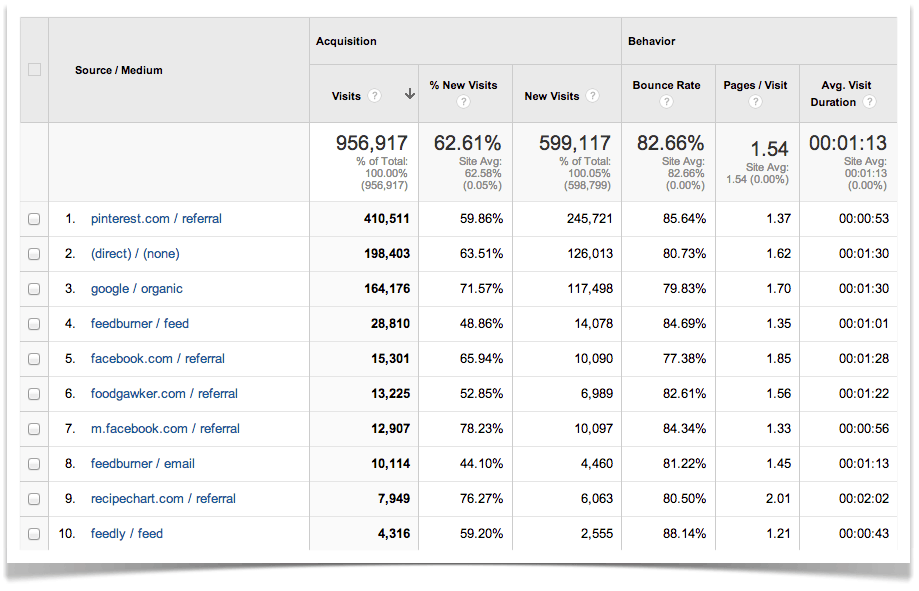Open the Bounce Rate help tooltip
The height and width of the screenshot is (591, 919).
(x=666, y=101)
